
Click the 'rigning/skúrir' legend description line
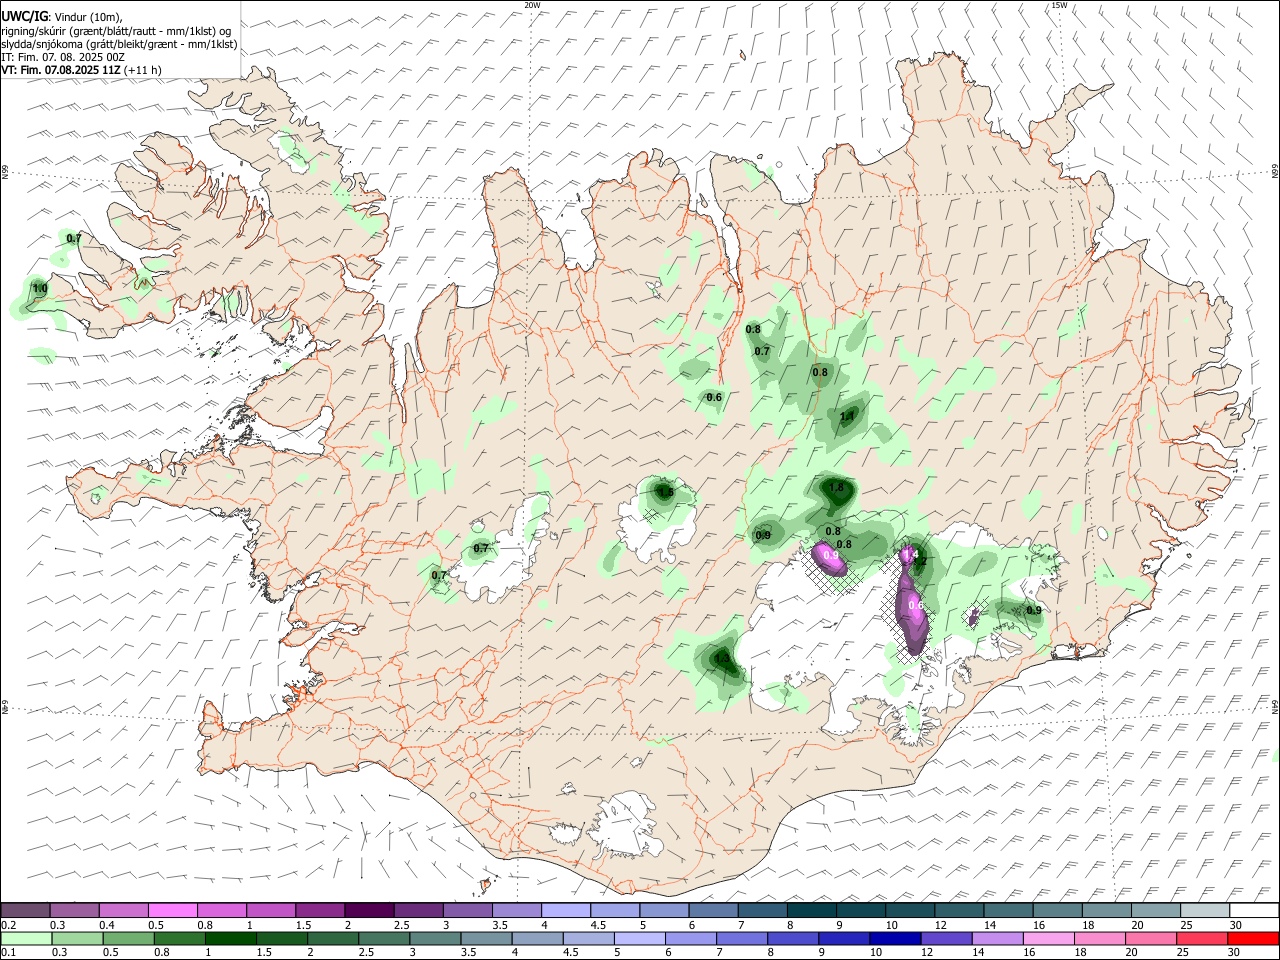point(116,31)
